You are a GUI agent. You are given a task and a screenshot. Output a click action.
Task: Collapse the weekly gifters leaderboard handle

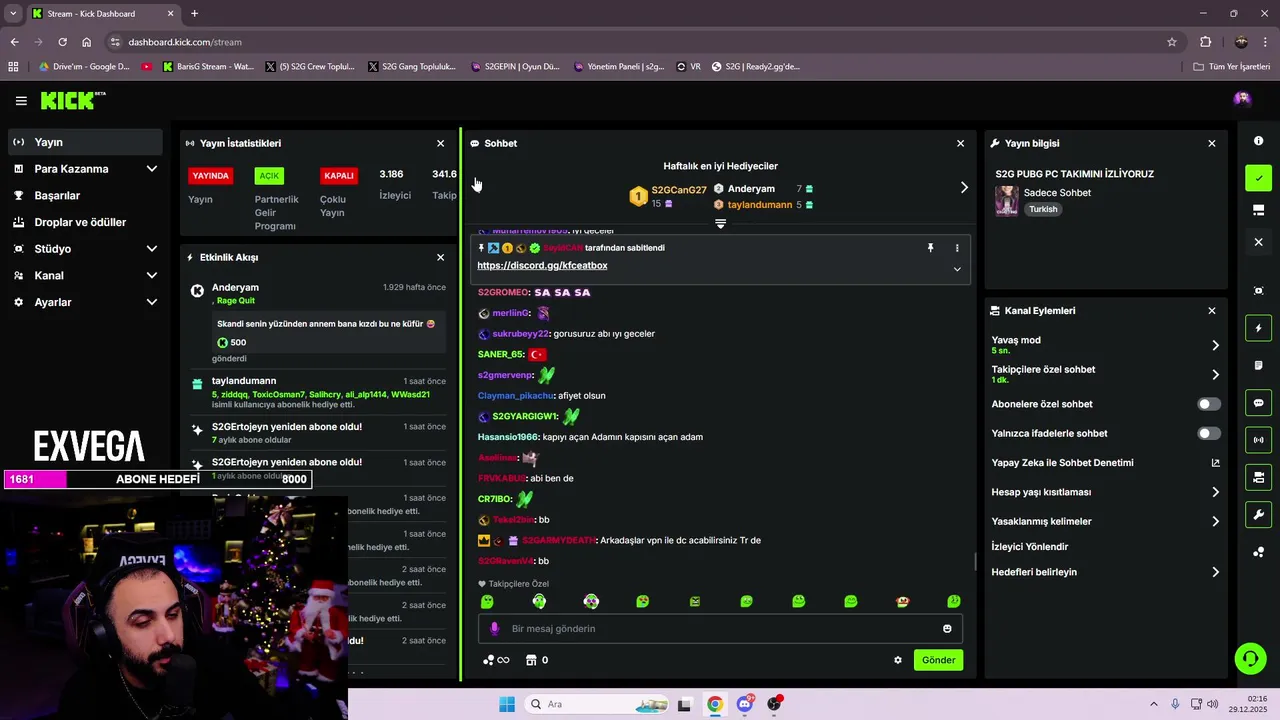click(x=720, y=224)
